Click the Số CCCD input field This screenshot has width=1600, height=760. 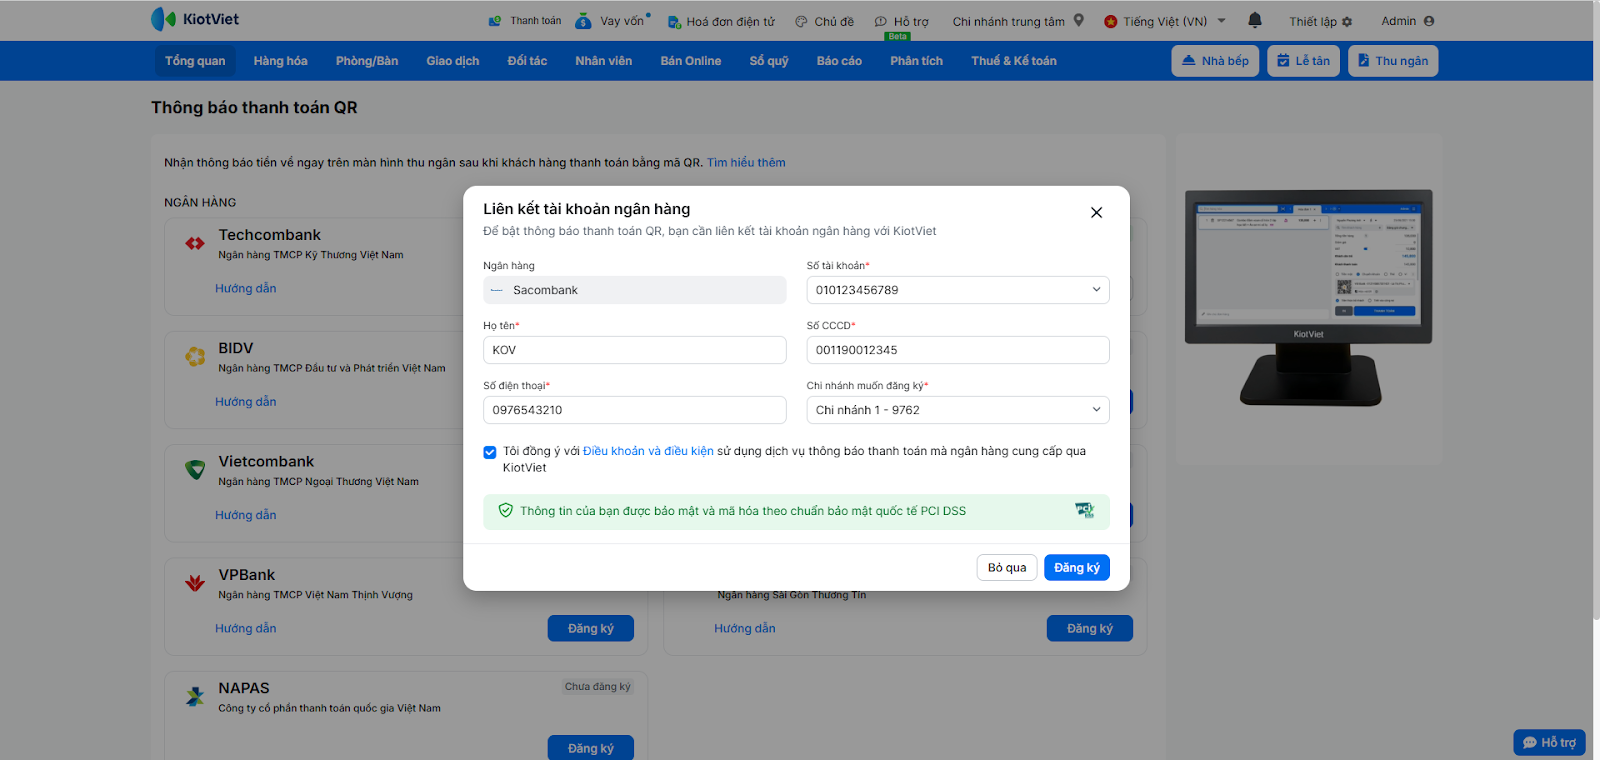pos(958,350)
